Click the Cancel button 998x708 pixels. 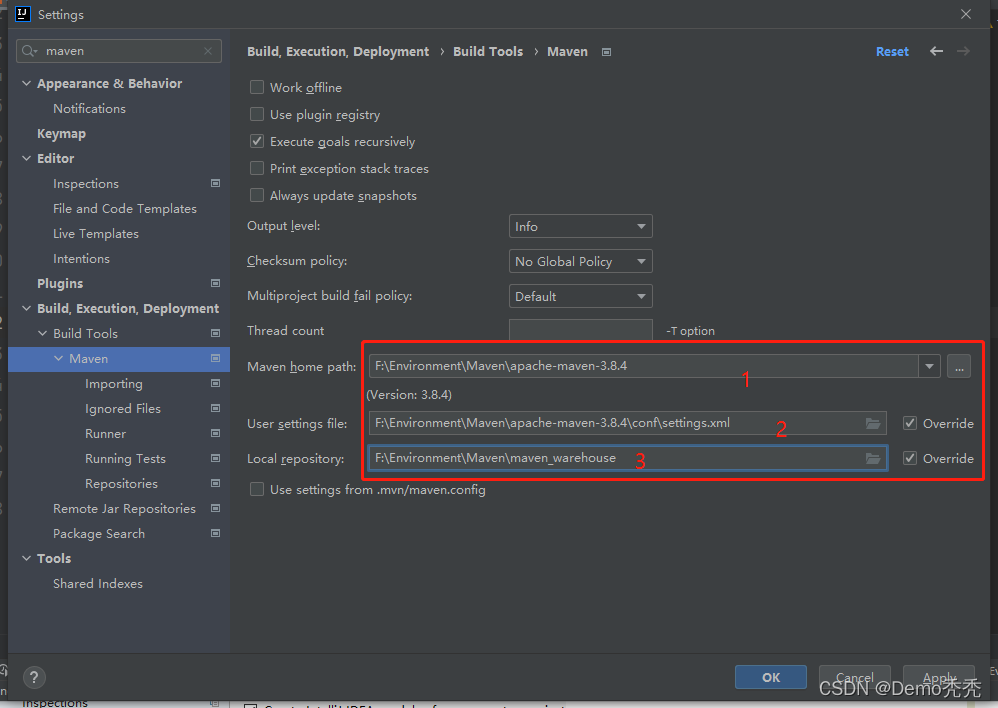coord(854,677)
